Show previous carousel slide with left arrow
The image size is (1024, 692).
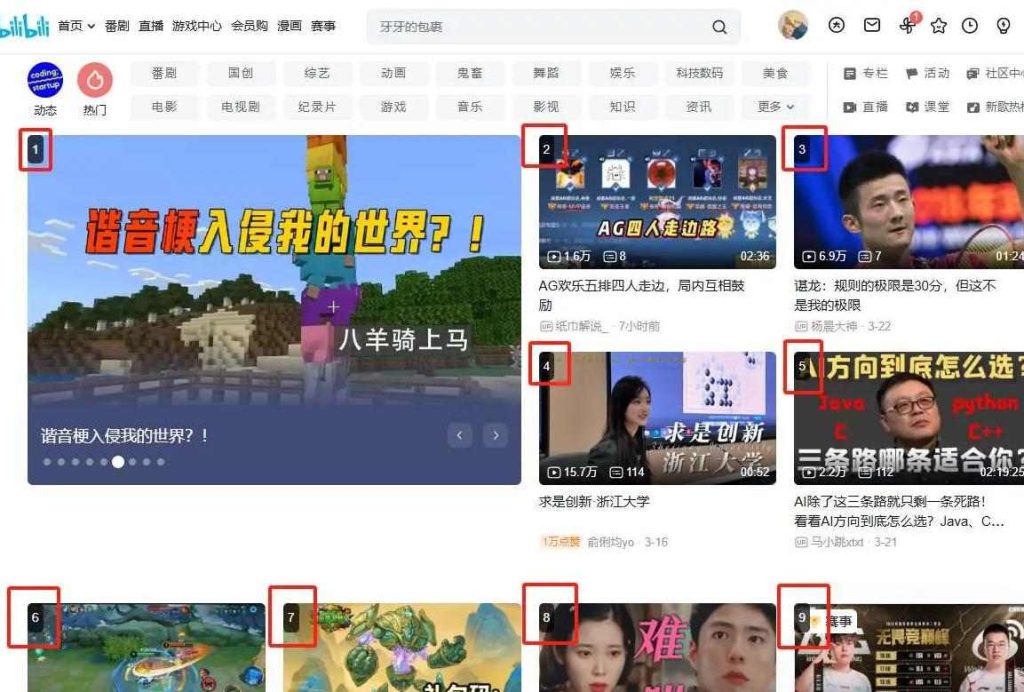460,435
